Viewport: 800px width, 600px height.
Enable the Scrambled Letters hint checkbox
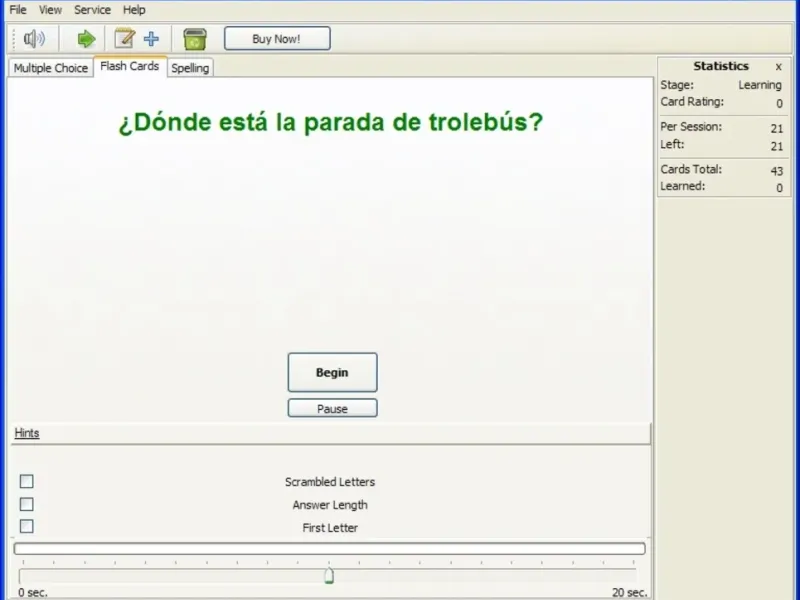(27, 481)
